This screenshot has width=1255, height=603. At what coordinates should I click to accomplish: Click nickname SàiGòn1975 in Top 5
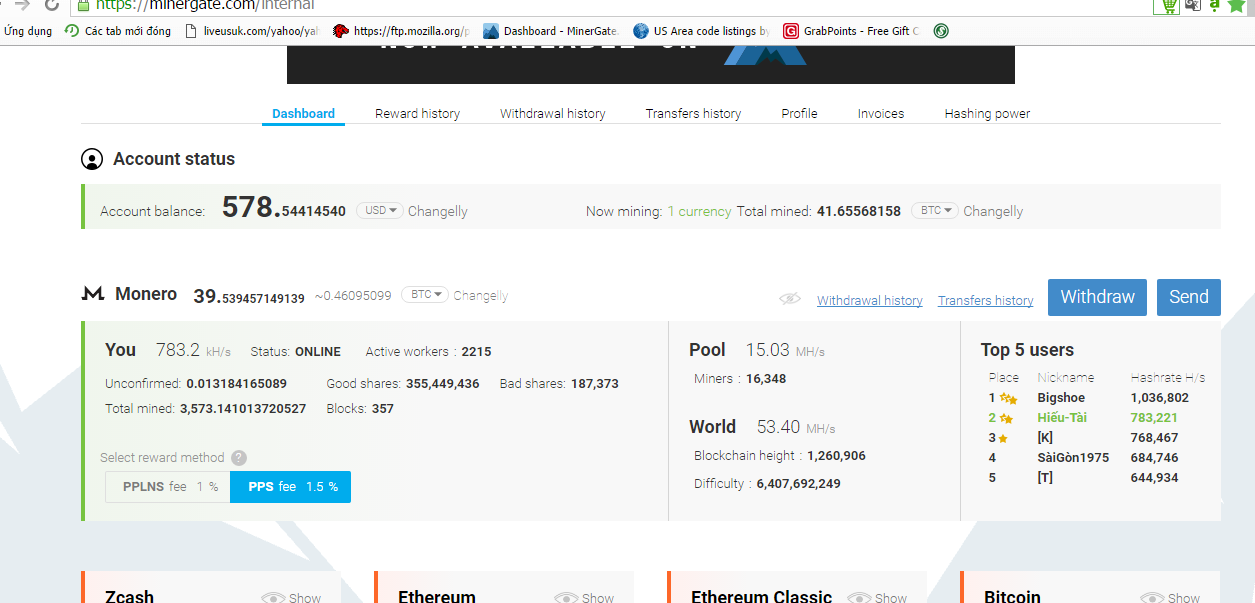1073,458
